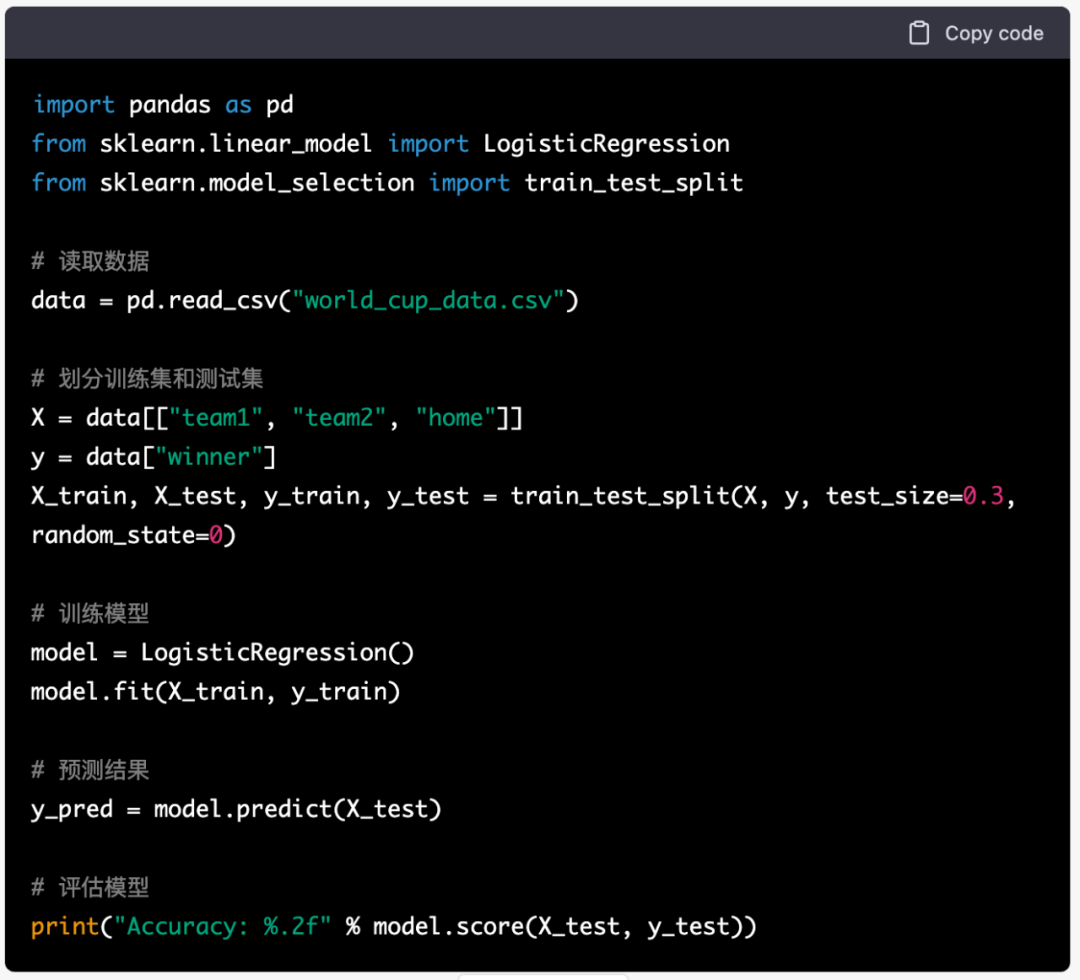This screenshot has height=980, width=1080.
Task: Click the train_test_split import line
Action: (387, 183)
